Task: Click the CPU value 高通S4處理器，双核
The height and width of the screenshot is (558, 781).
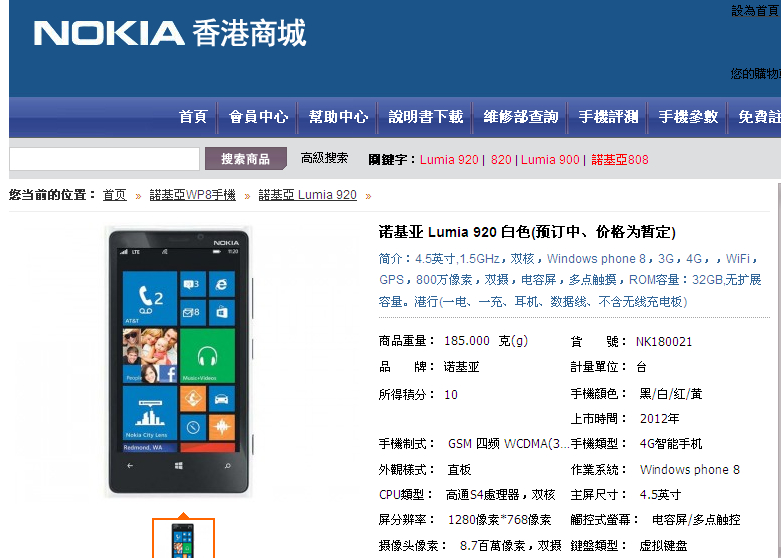Action: pos(500,495)
